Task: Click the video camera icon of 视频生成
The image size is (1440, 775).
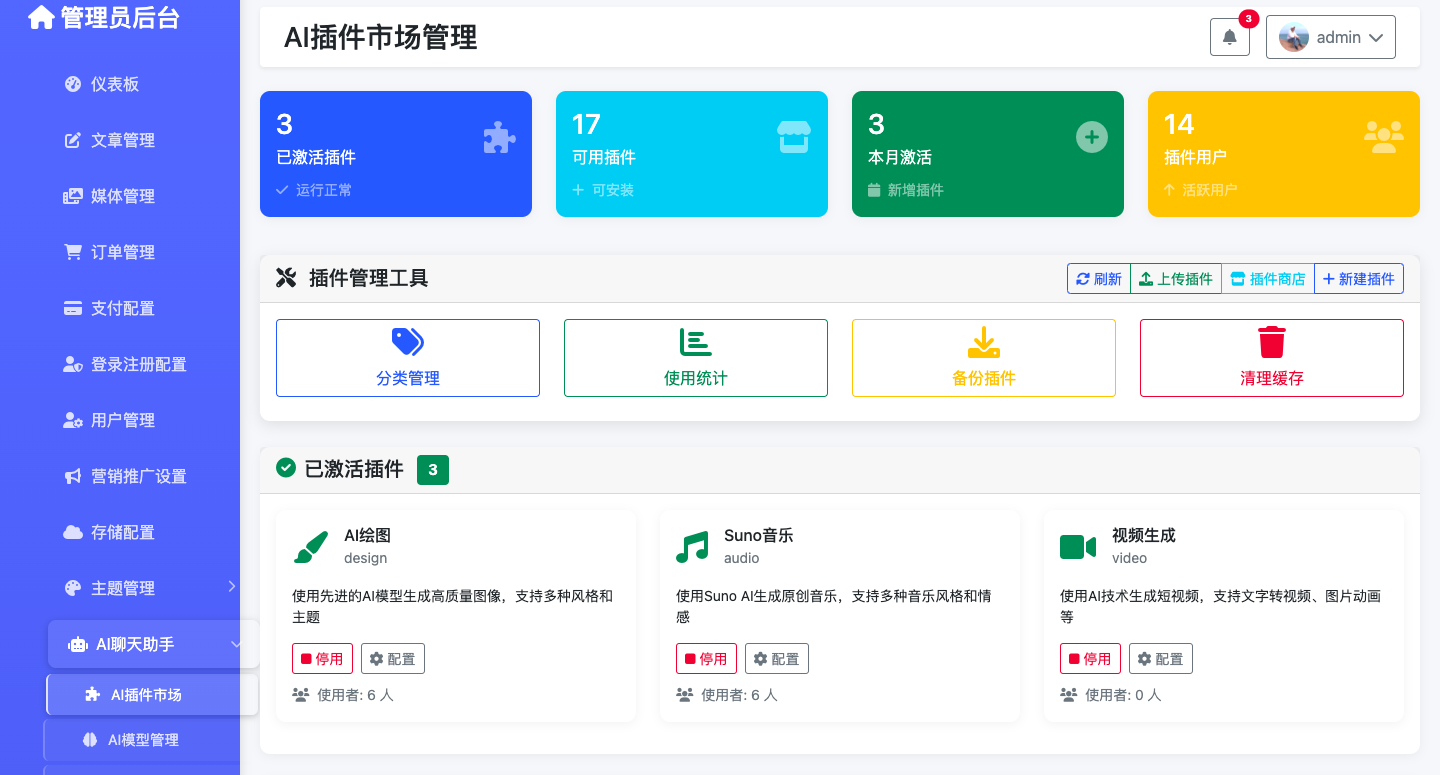Action: [x=1078, y=547]
